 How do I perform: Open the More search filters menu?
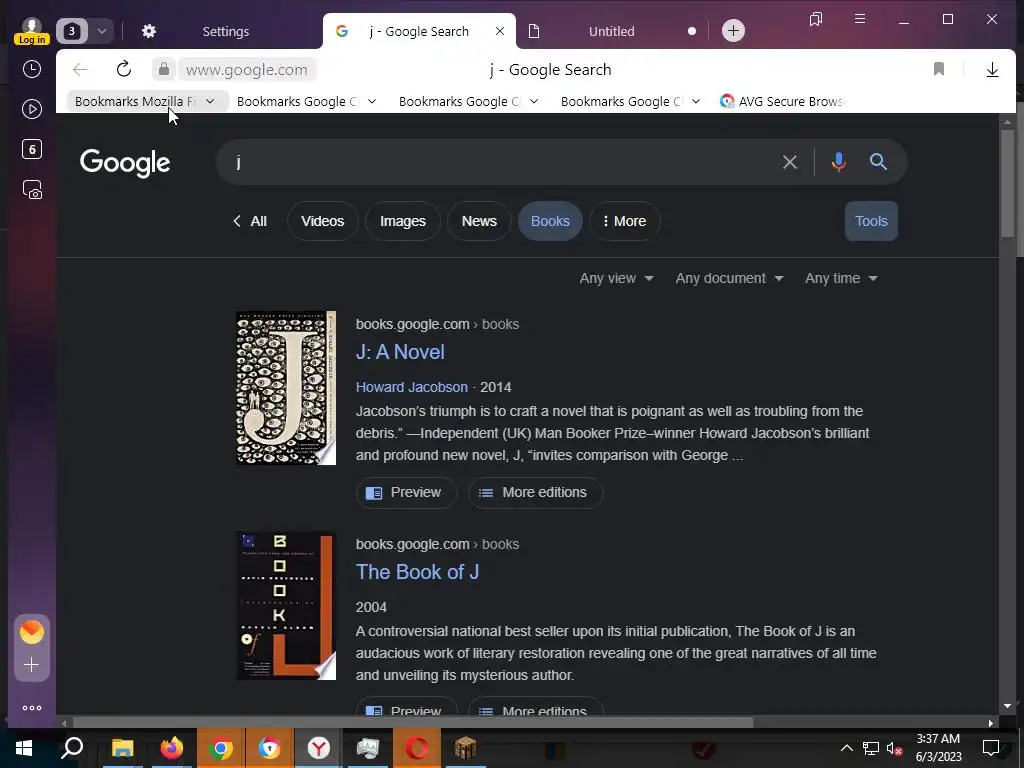coord(624,221)
